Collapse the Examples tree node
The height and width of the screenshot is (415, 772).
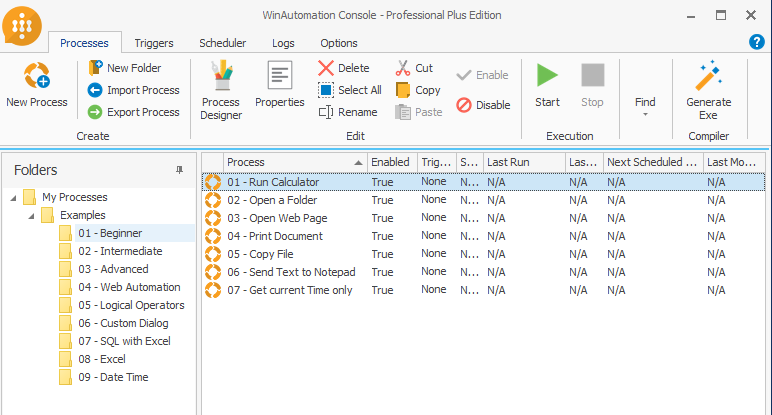pyautogui.click(x=32, y=216)
